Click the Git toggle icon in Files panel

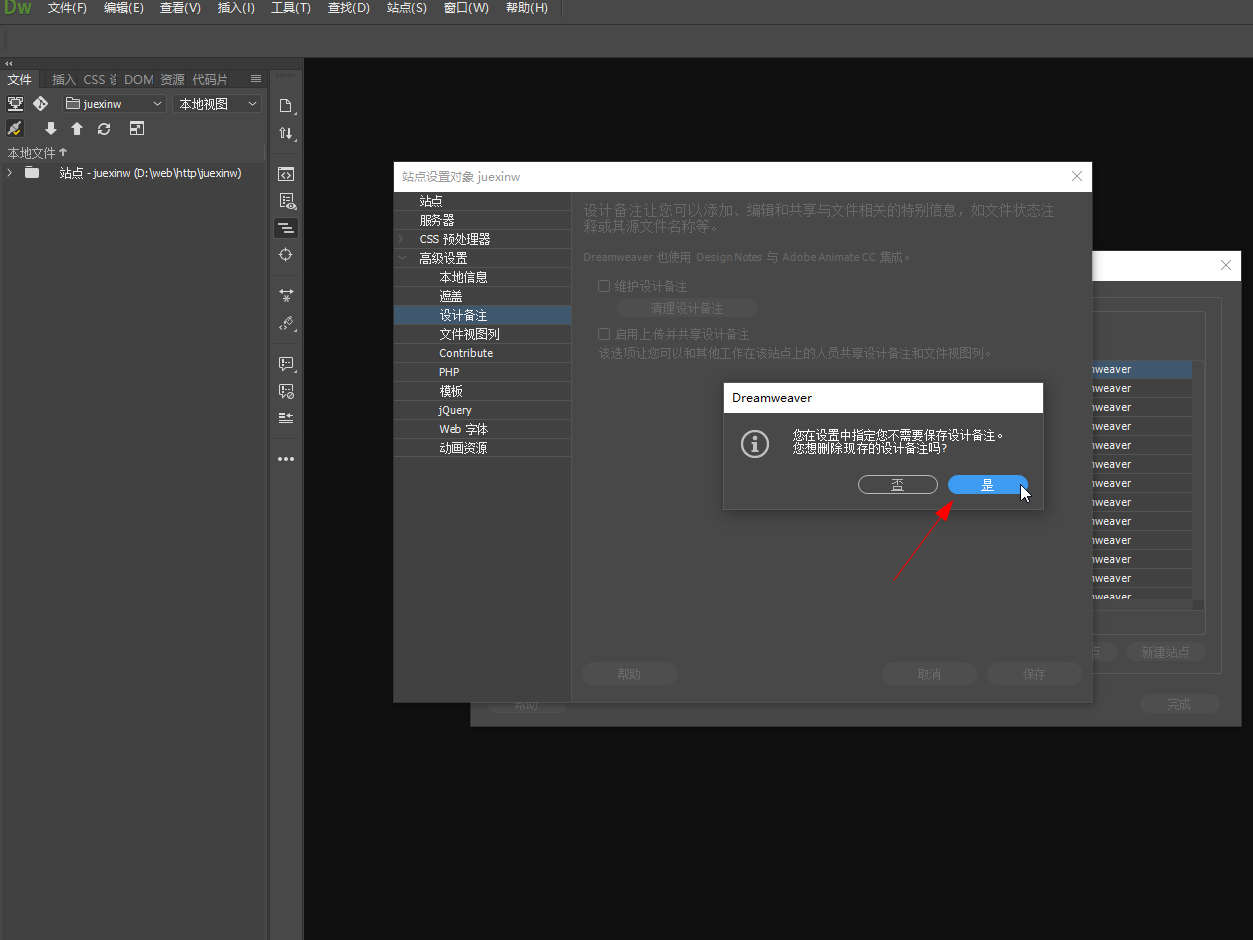point(40,103)
